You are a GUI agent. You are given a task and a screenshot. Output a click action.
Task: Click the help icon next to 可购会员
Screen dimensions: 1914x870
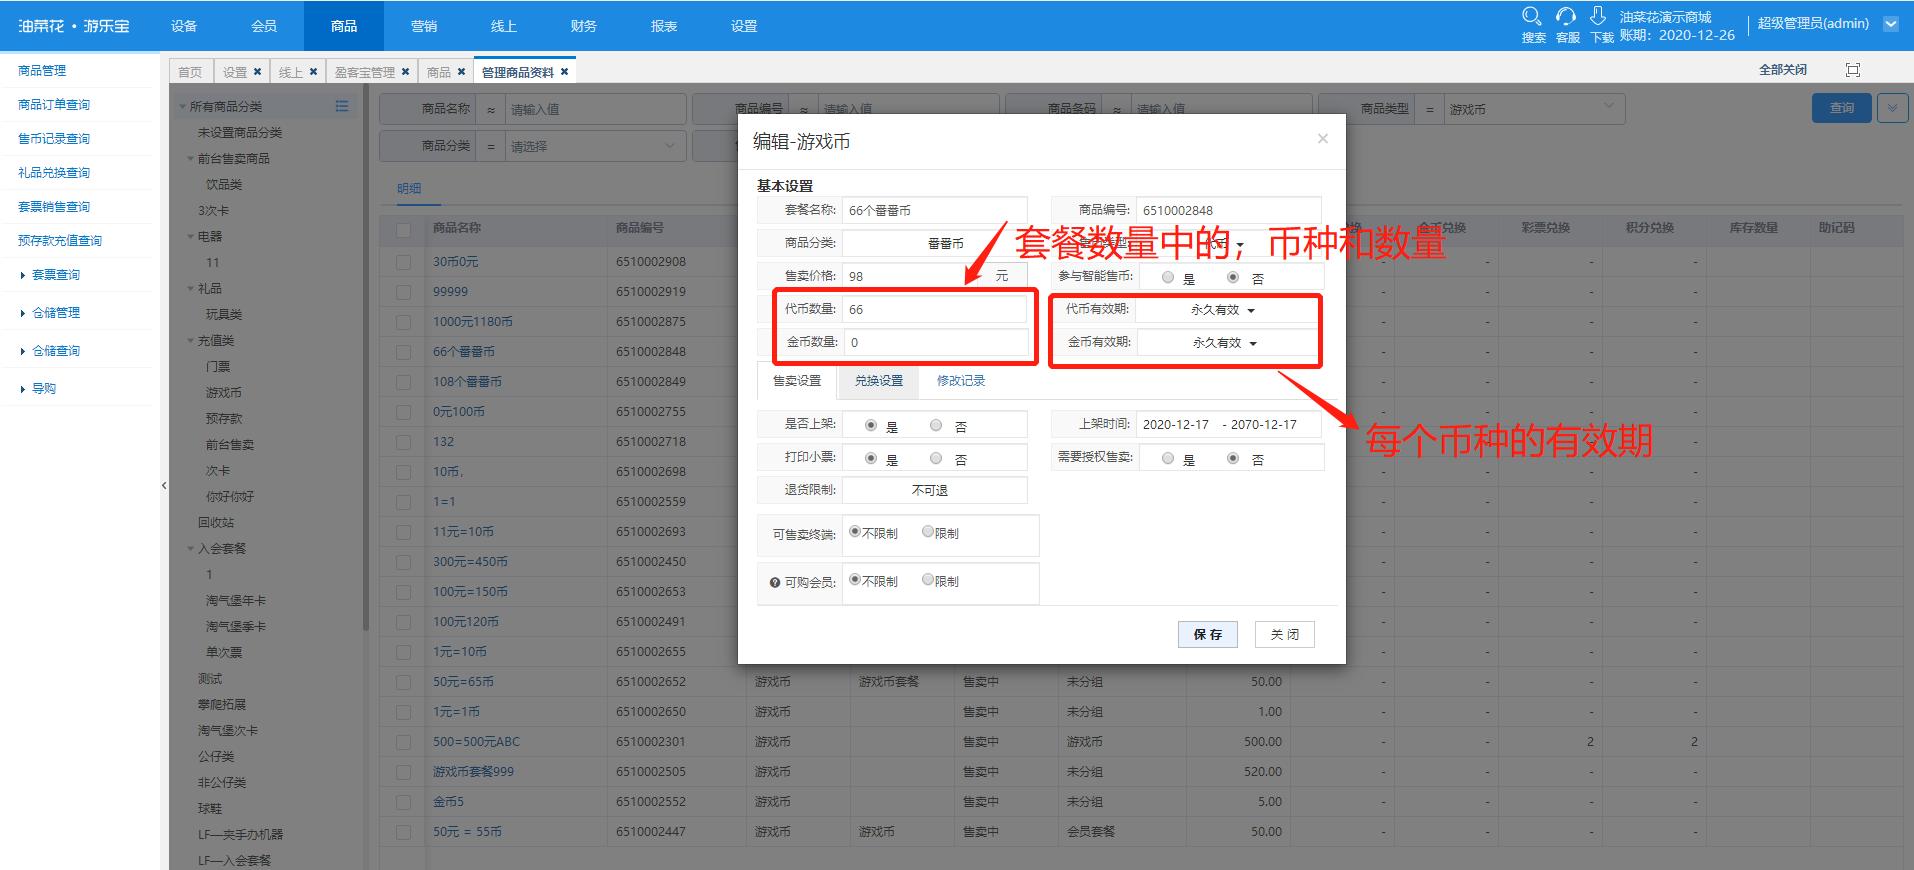click(x=775, y=583)
